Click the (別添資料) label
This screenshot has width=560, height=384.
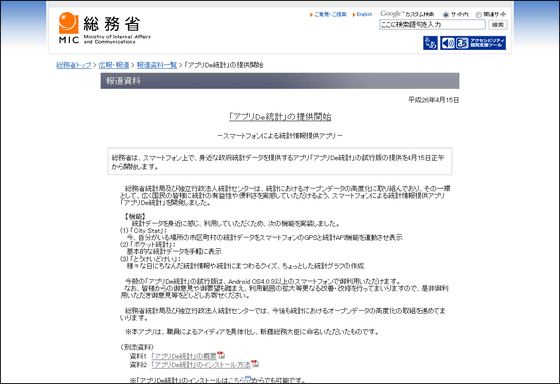[137, 347]
